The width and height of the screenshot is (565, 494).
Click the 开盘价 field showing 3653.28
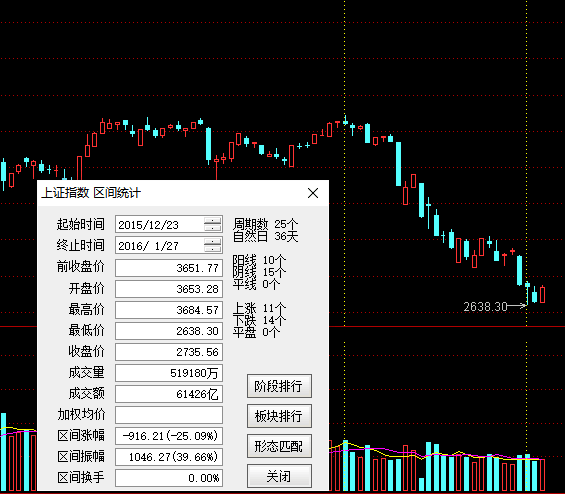[x=169, y=289]
